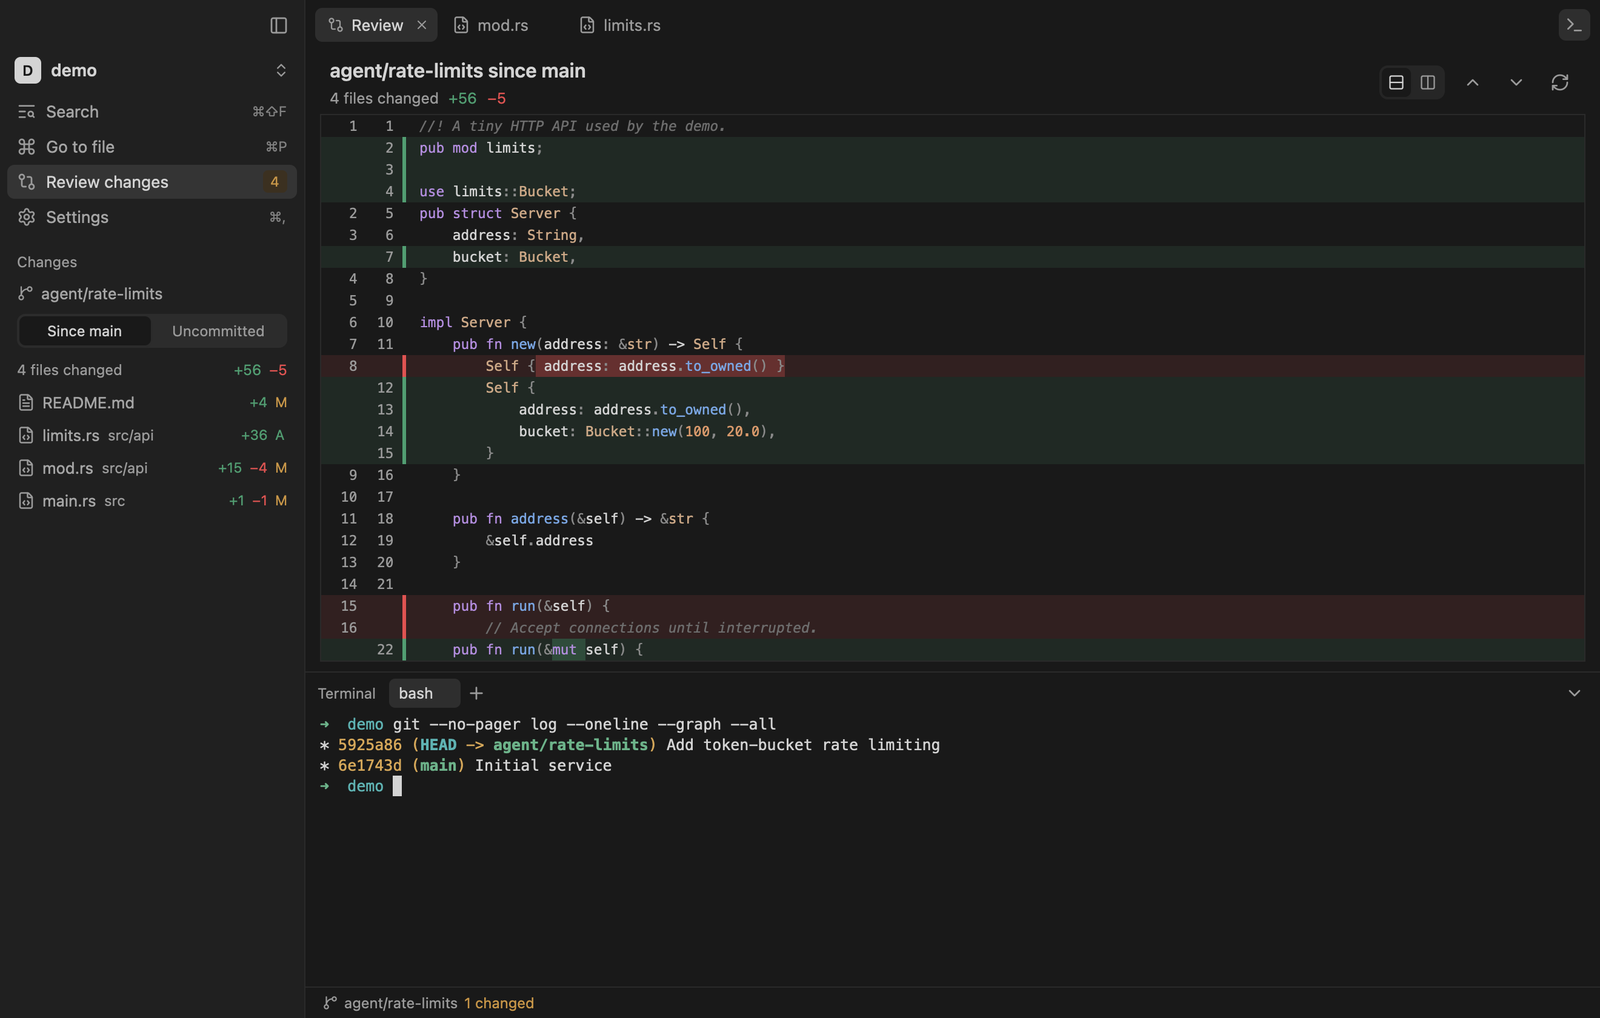
Task: Open README.md in changed files
Action: click(152, 402)
